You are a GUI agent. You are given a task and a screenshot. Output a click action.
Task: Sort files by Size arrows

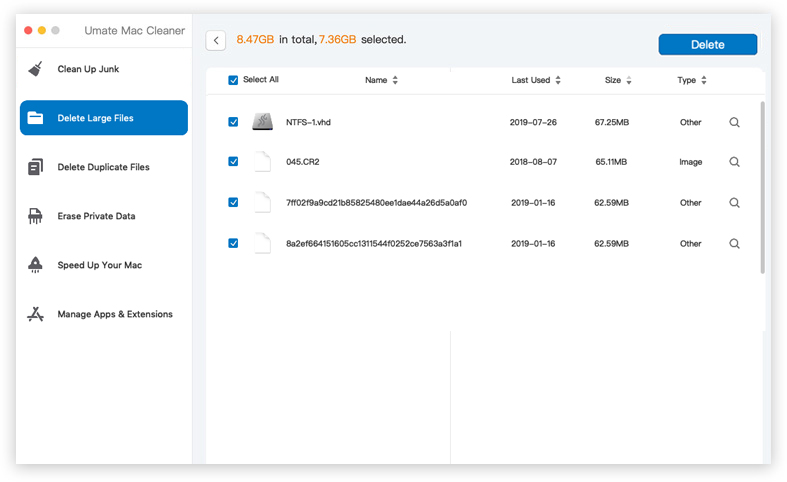628,80
